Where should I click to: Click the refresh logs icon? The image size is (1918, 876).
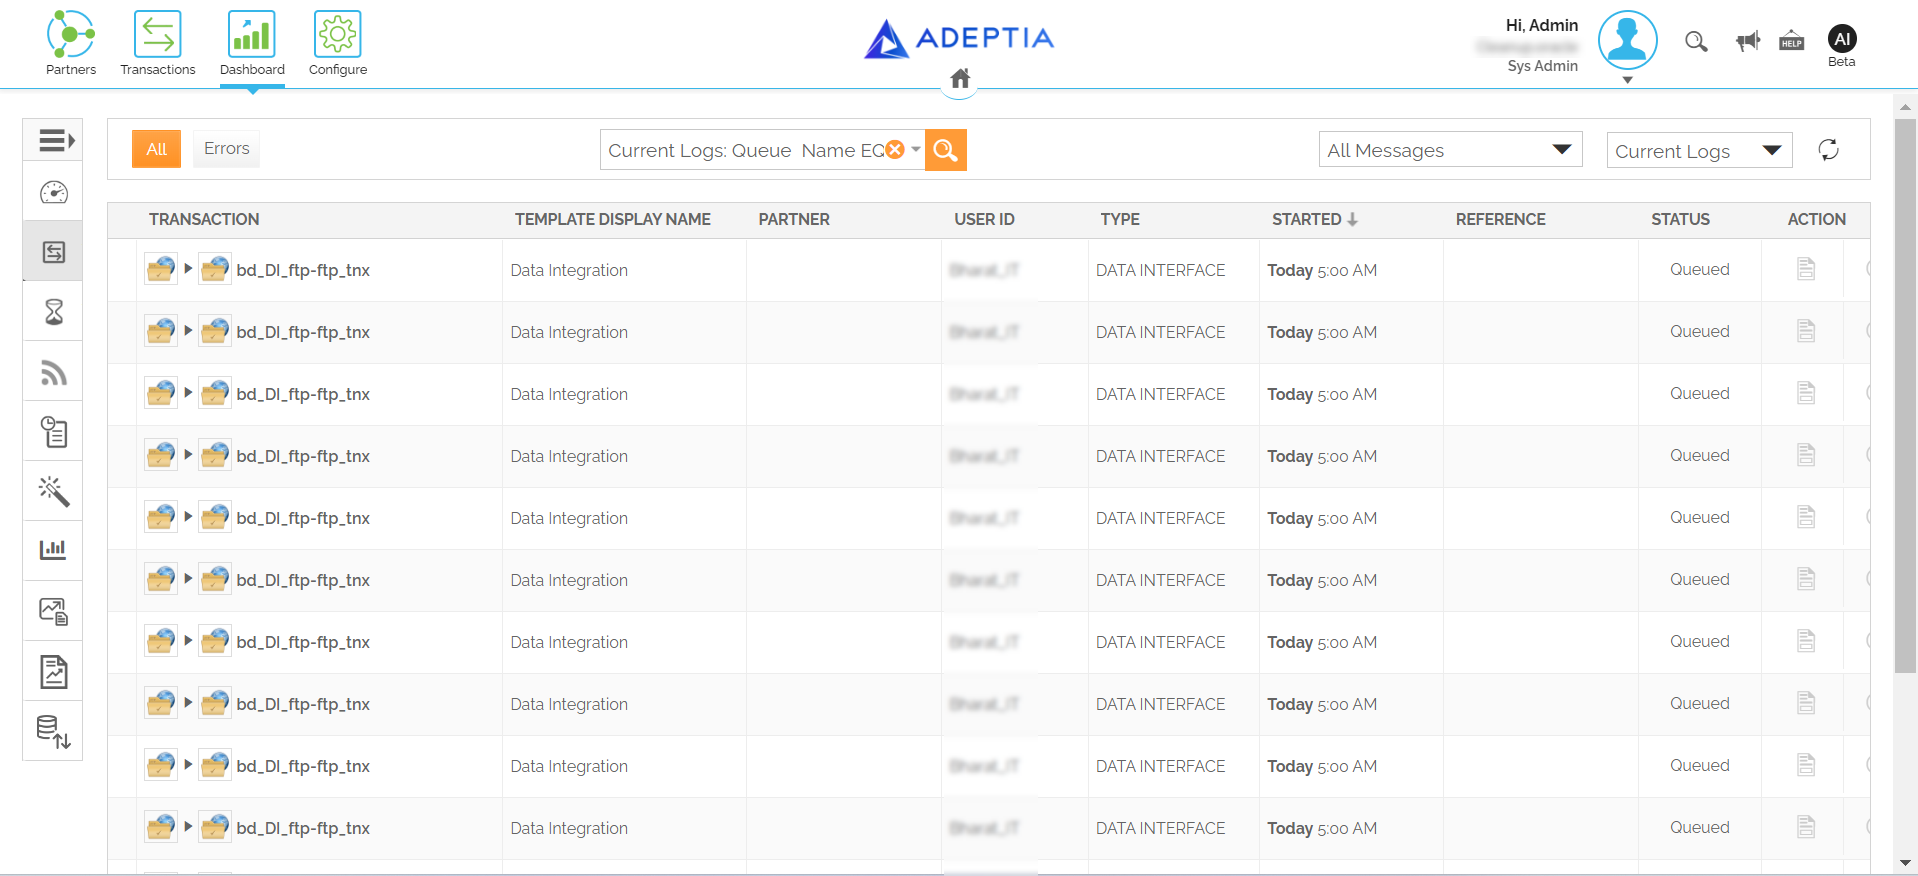[x=1829, y=150]
